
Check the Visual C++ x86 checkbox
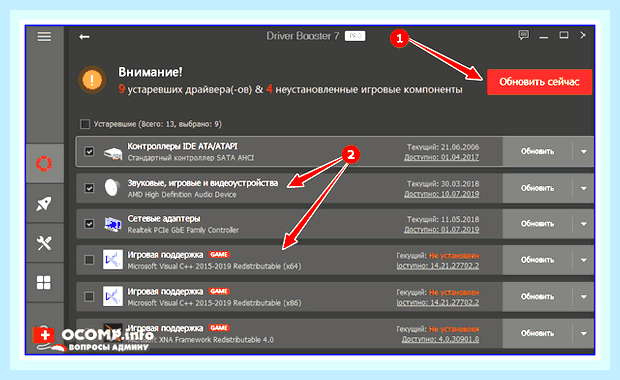click(89, 297)
